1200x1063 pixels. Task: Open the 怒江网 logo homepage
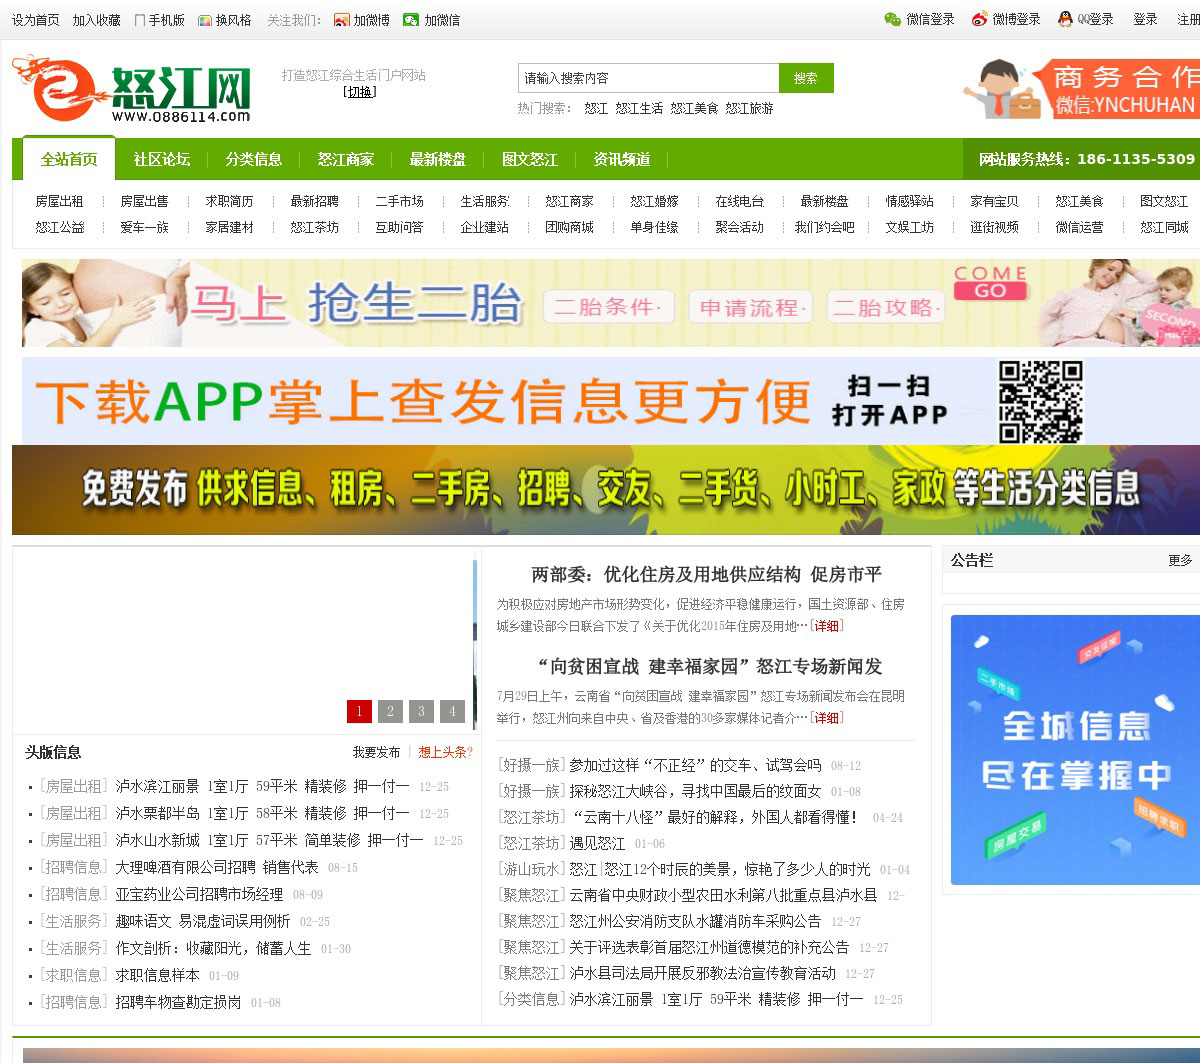132,89
